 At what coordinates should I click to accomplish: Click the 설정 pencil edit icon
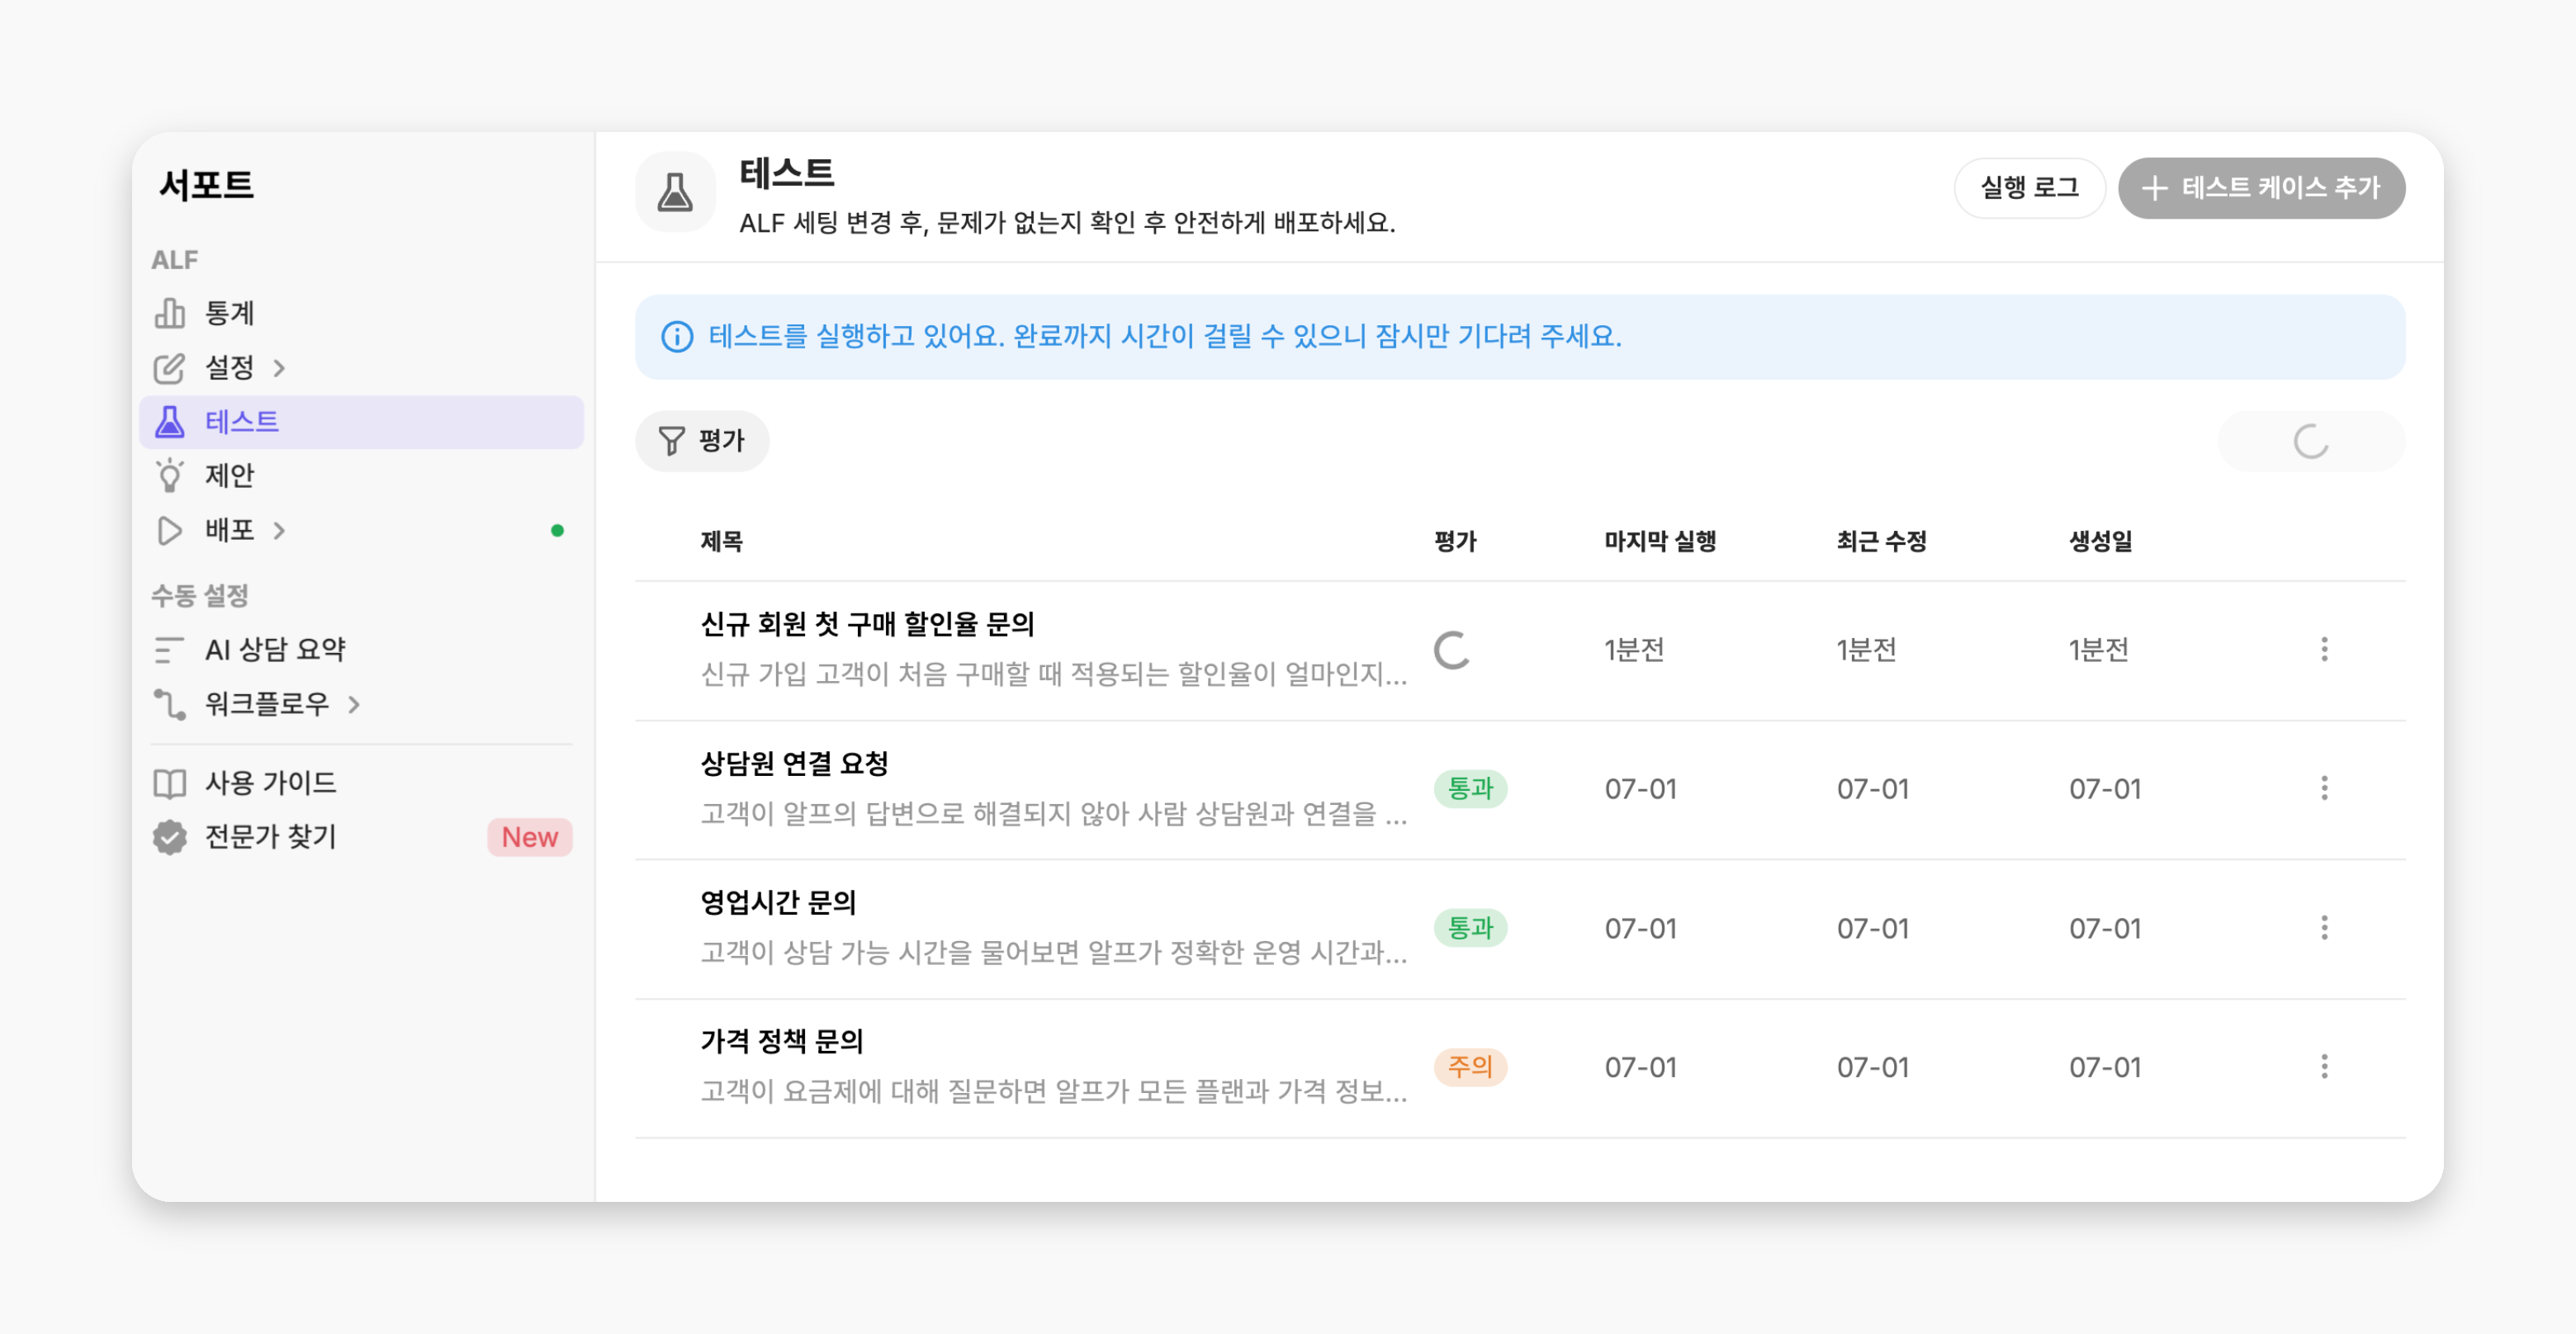click(x=169, y=367)
